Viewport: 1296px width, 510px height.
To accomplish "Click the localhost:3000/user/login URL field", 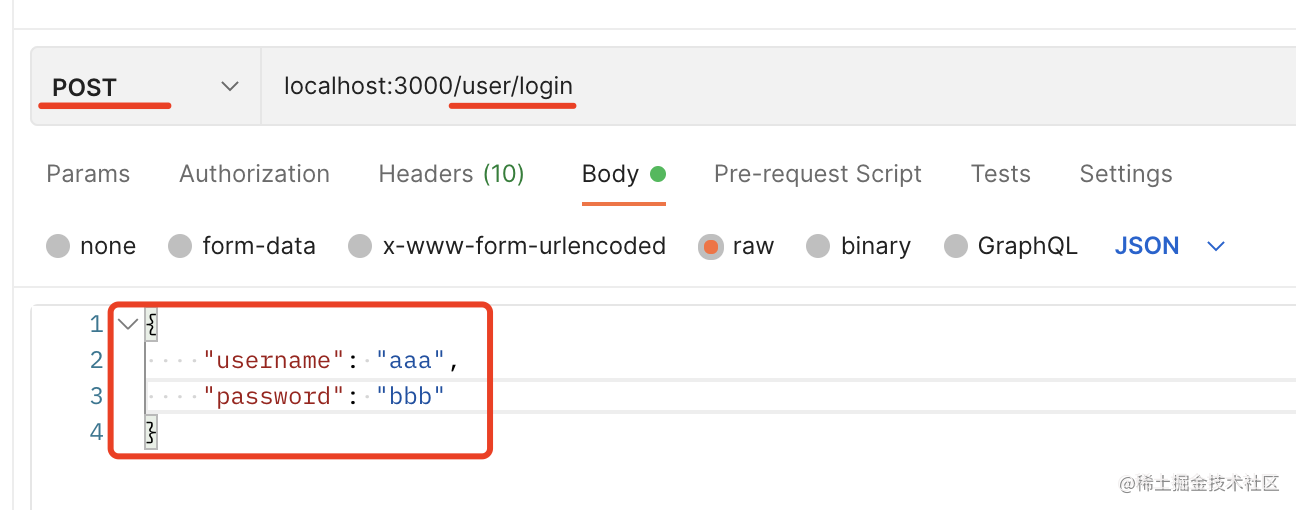I will (428, 86).
